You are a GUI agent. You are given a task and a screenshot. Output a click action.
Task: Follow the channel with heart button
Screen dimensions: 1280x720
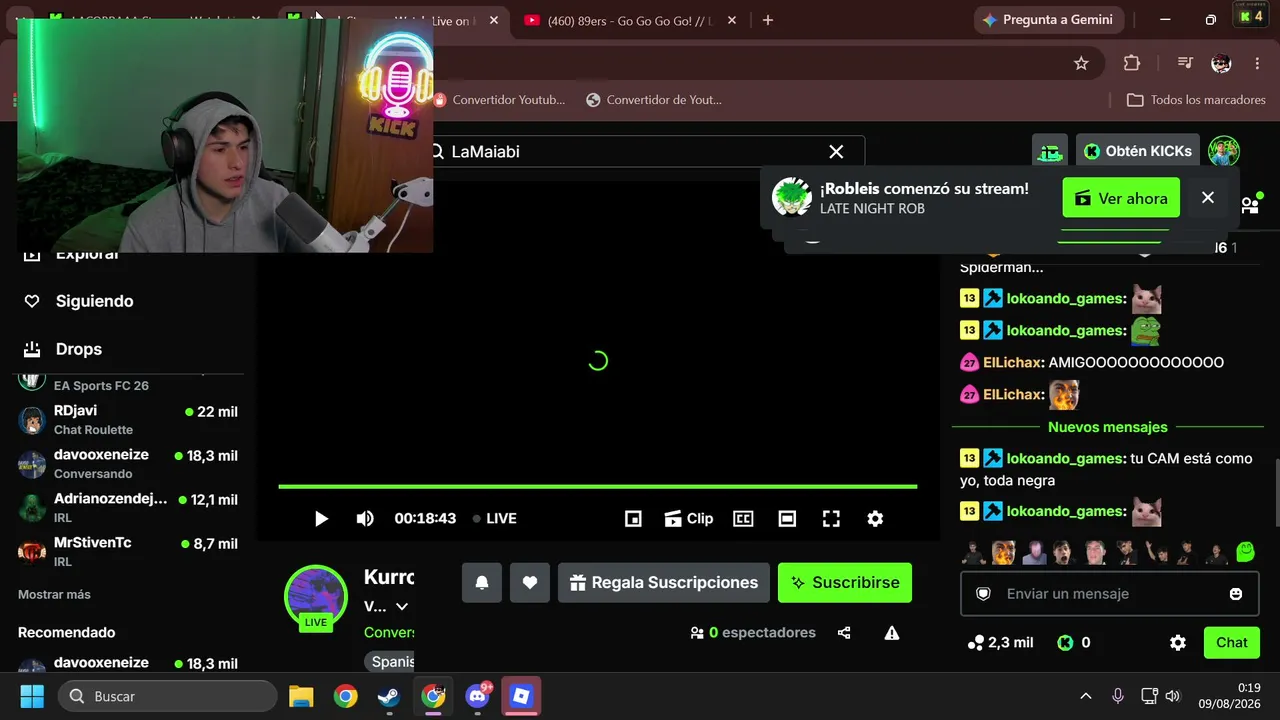tap(530, 583)
